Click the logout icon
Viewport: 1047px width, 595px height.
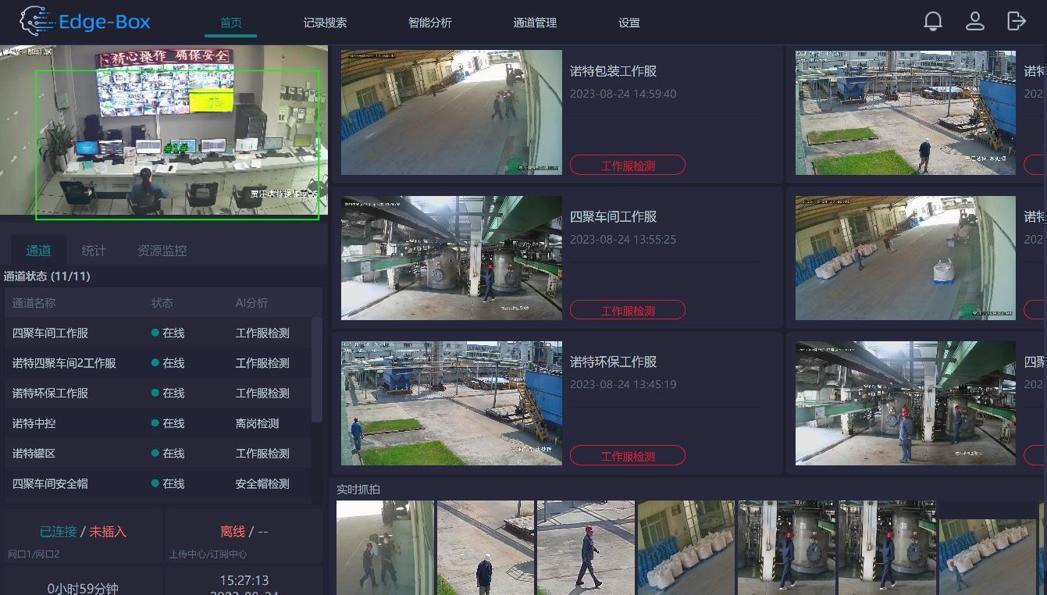tap(1016, 21)
